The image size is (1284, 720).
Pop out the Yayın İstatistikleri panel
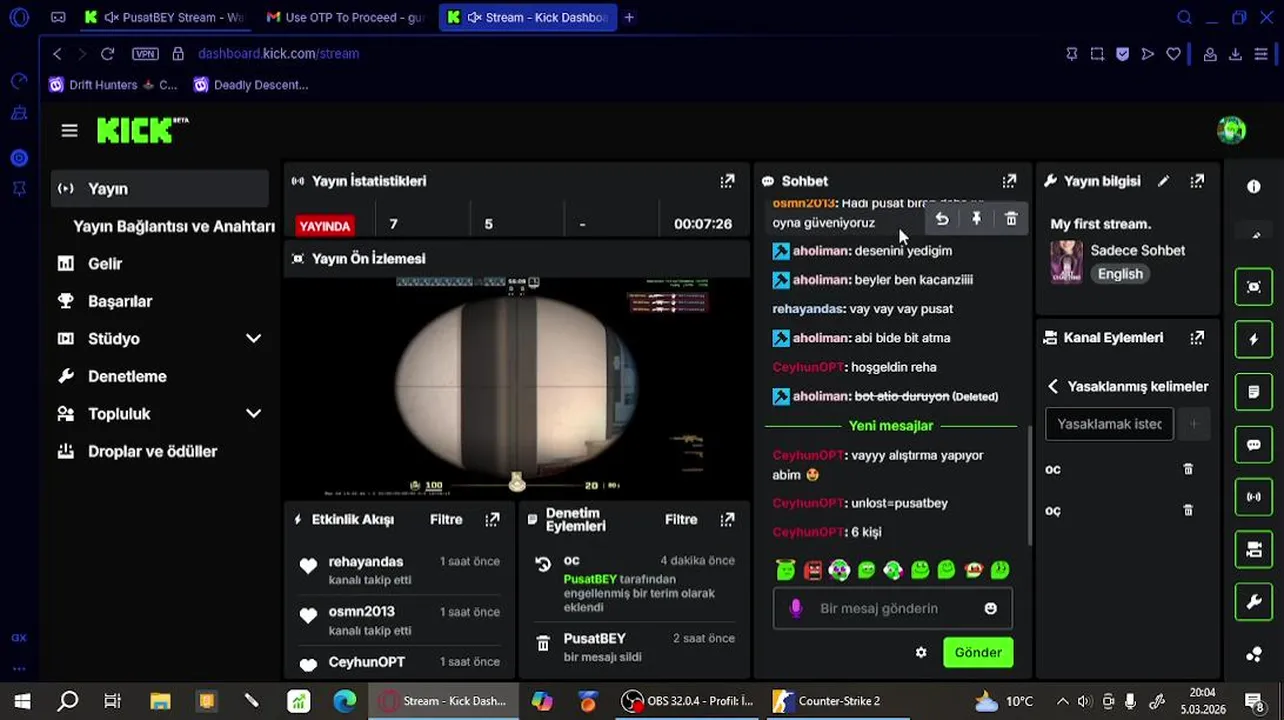[x=727, y=181]
